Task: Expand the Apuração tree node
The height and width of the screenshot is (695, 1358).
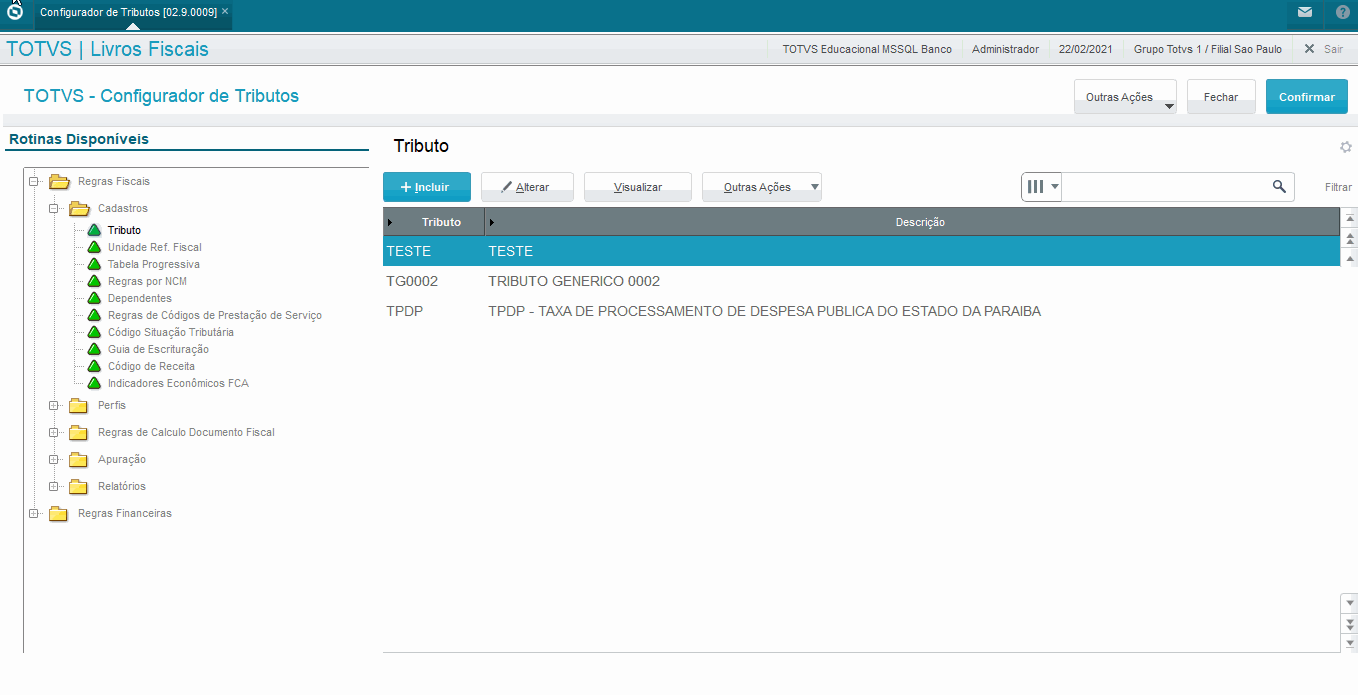Action: [54, 460]
